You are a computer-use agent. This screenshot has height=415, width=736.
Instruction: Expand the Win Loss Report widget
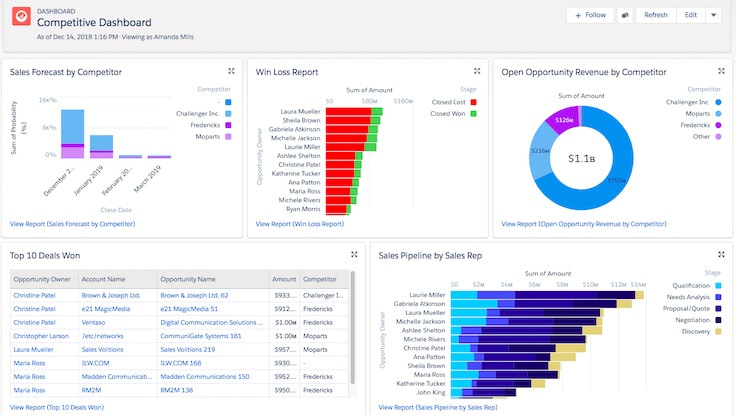[x=478, y=71]
